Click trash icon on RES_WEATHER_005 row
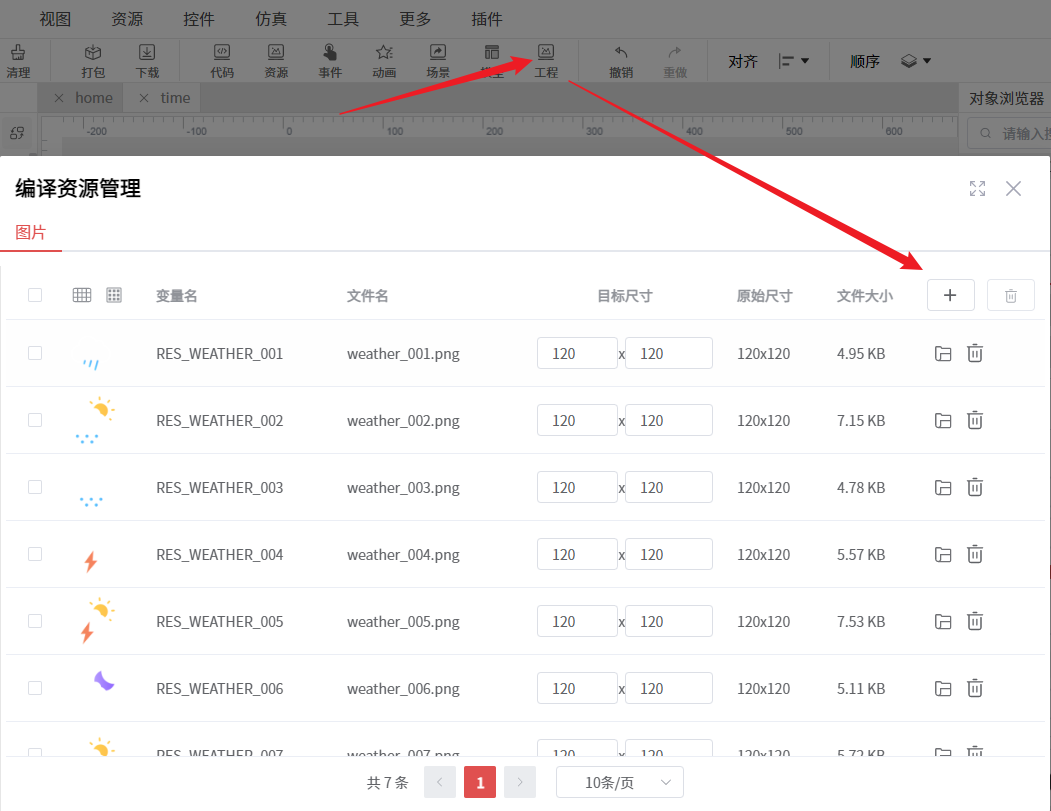 click(975, 621)
